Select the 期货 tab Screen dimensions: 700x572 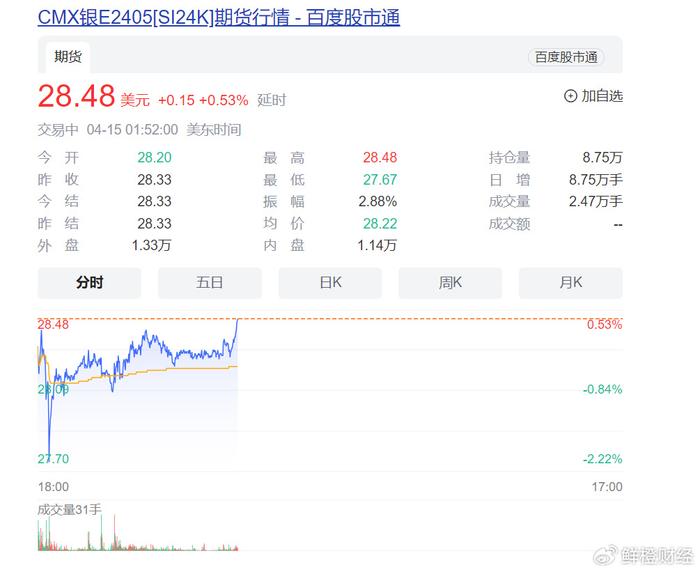point(68,57)
